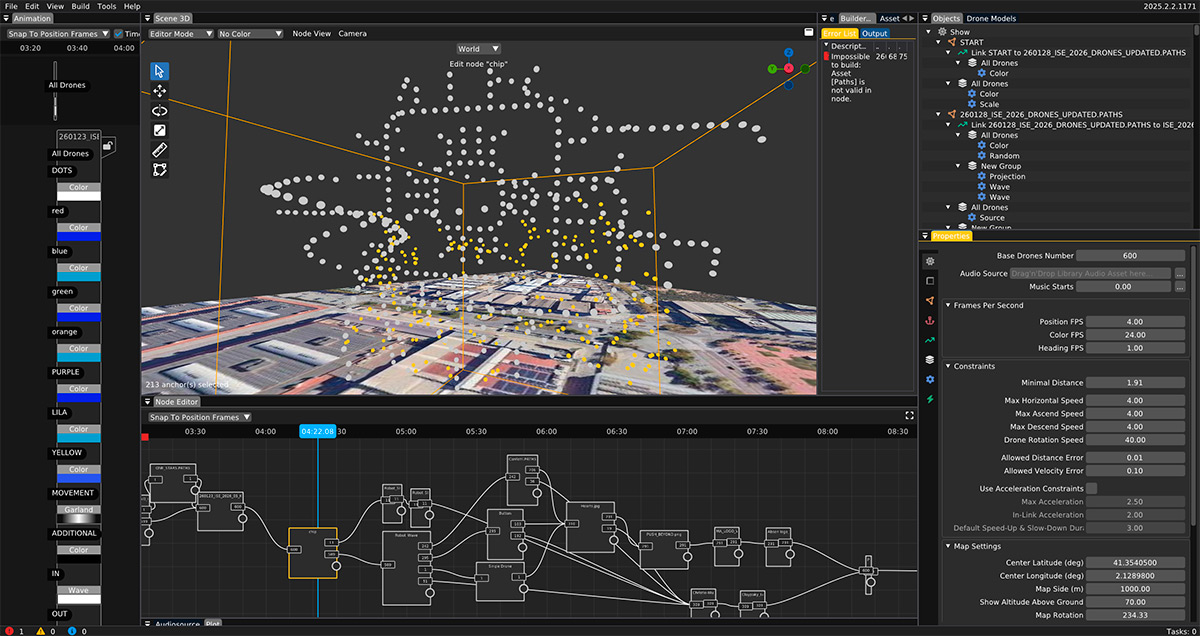Open the green lightning bolt properties section
Image resolution: width=1200 pixels, height=636 pixels.
click(930, 399)
